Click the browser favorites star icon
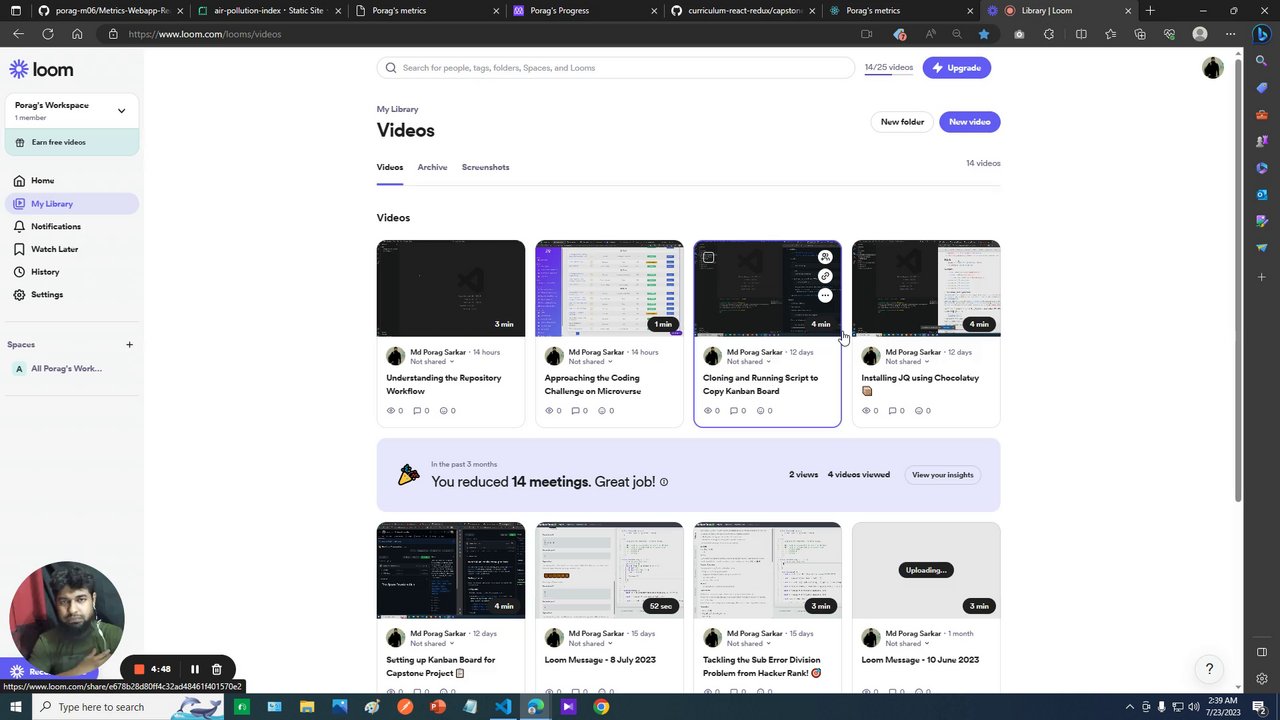The height and width of the screenshot is (720, 1280). click(x=984, y=34)
